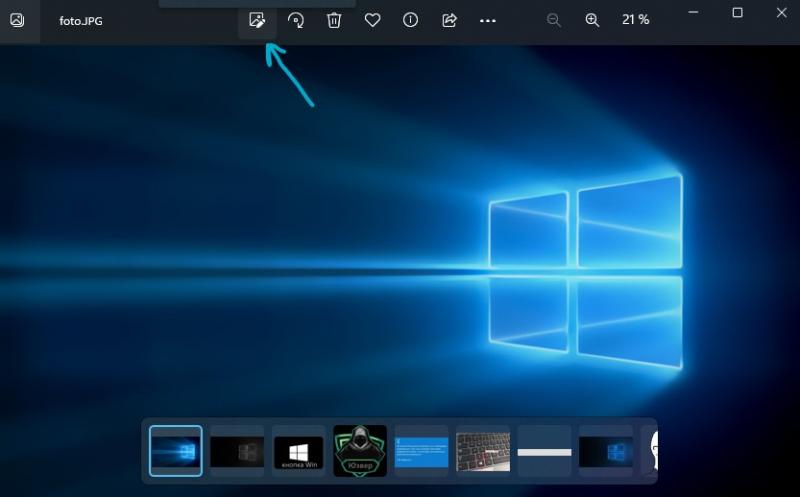Delete photo using trash icon
The width and height of the screenshot is (800, 497).
coord(334,20)
